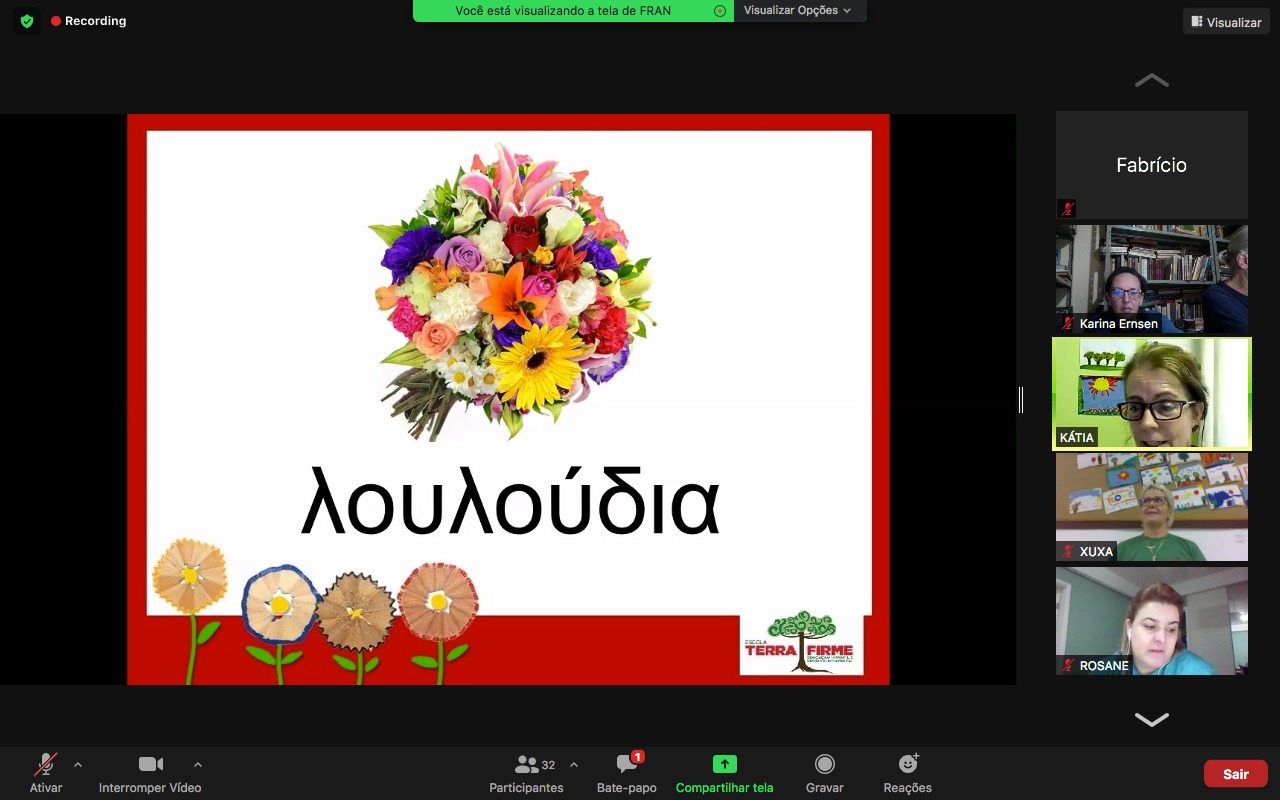Image resolution: width=1280 pixels, height=800 pixels.
Task: Click the info icon in sharing banner
Action: click(x=720, y=11)
